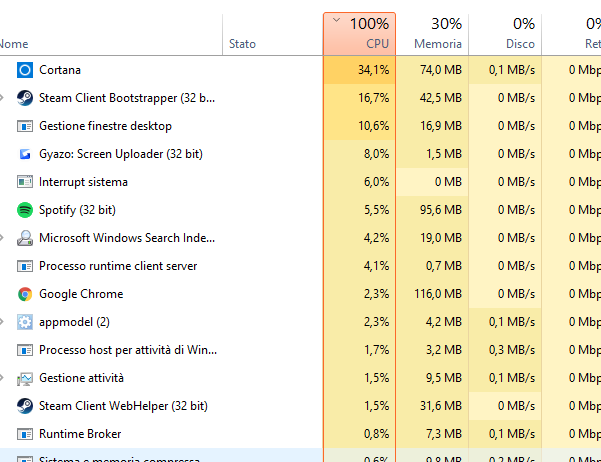Viewport: 601px width, 462px height.
Task: Click the 0,3 MB/s disk value
Action: point(512,350)
